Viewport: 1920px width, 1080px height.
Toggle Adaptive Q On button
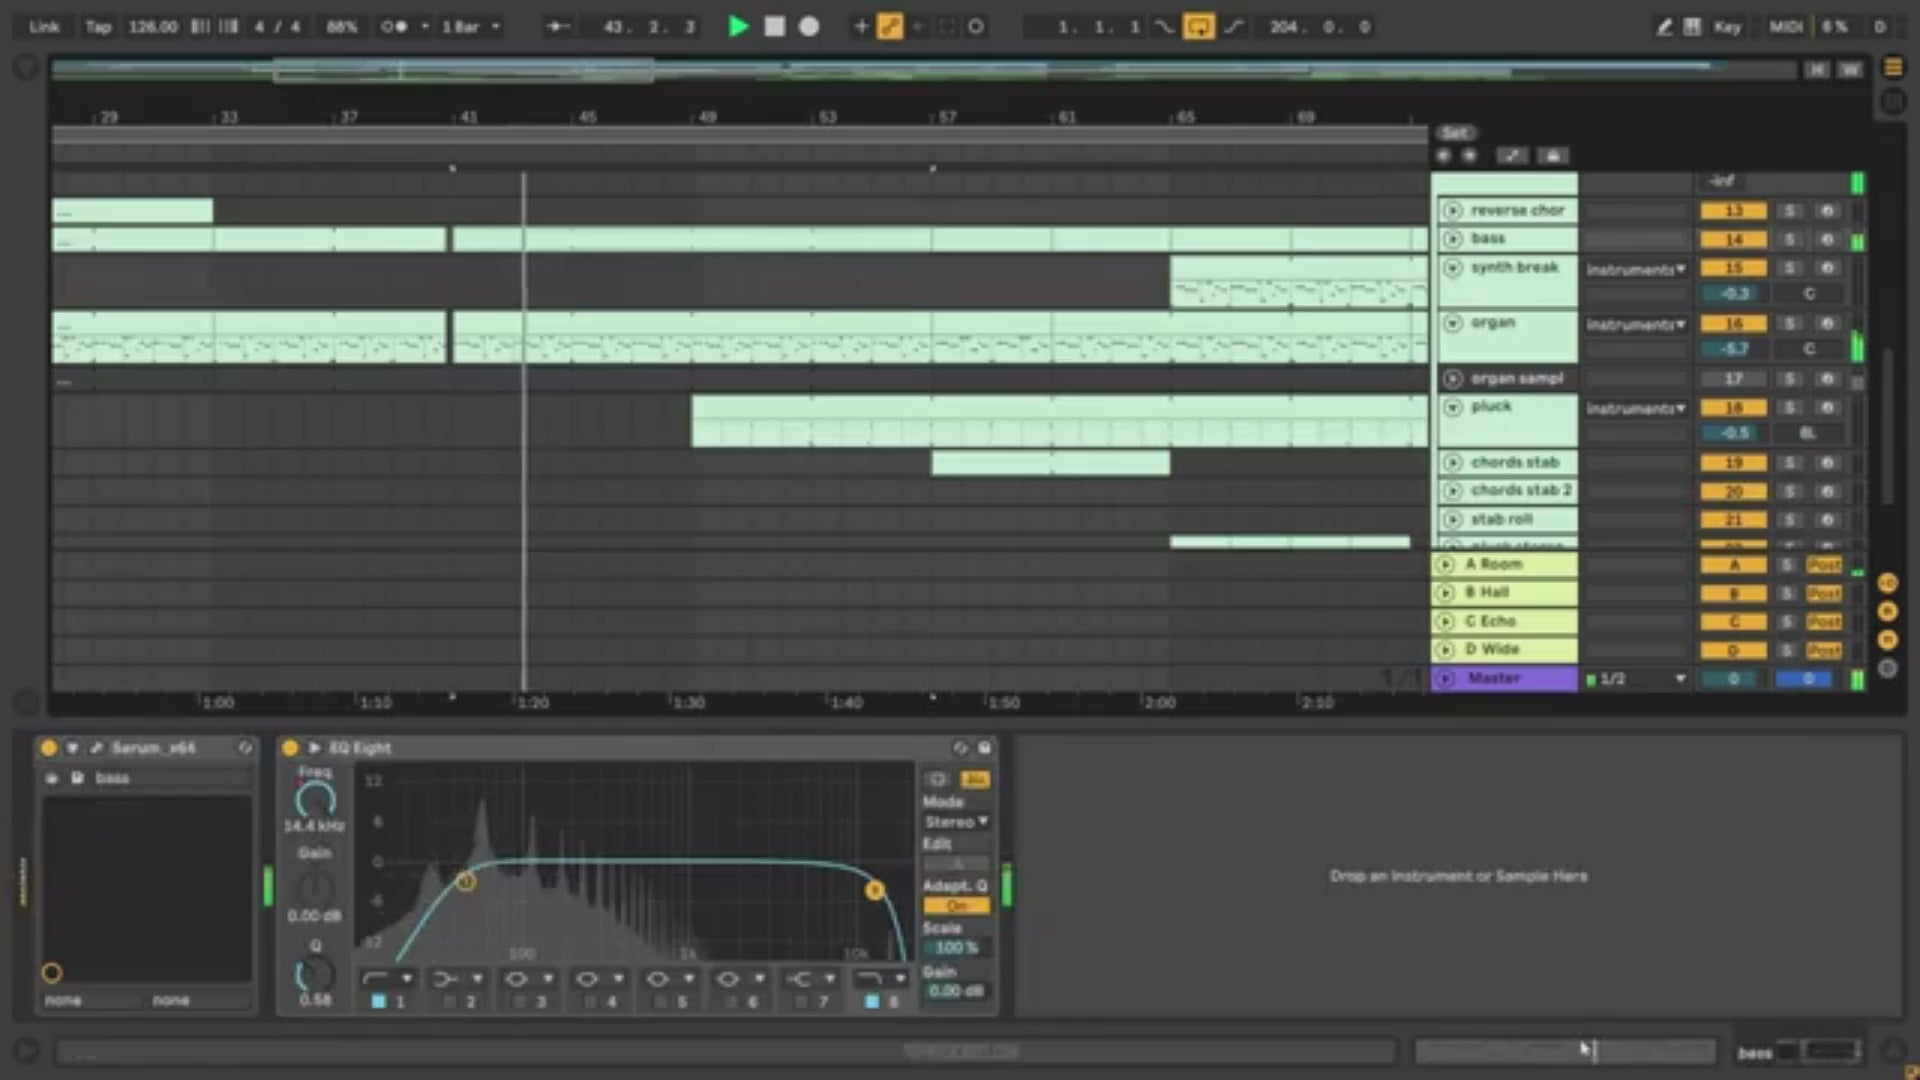coord(956,906)
